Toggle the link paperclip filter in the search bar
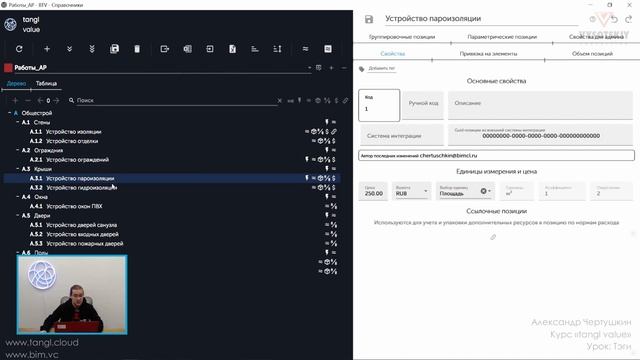This screenshot has width=640, height=360. click(x=345, y=100)
